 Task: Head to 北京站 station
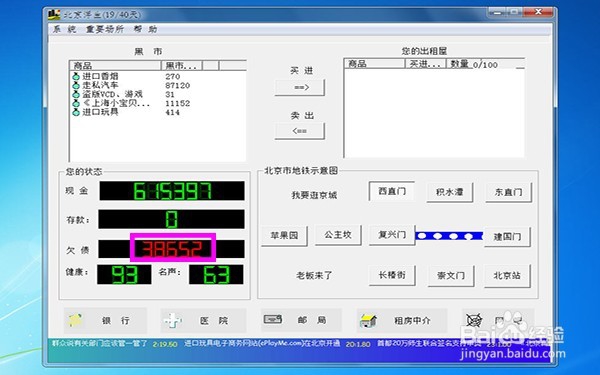(507, 276)
